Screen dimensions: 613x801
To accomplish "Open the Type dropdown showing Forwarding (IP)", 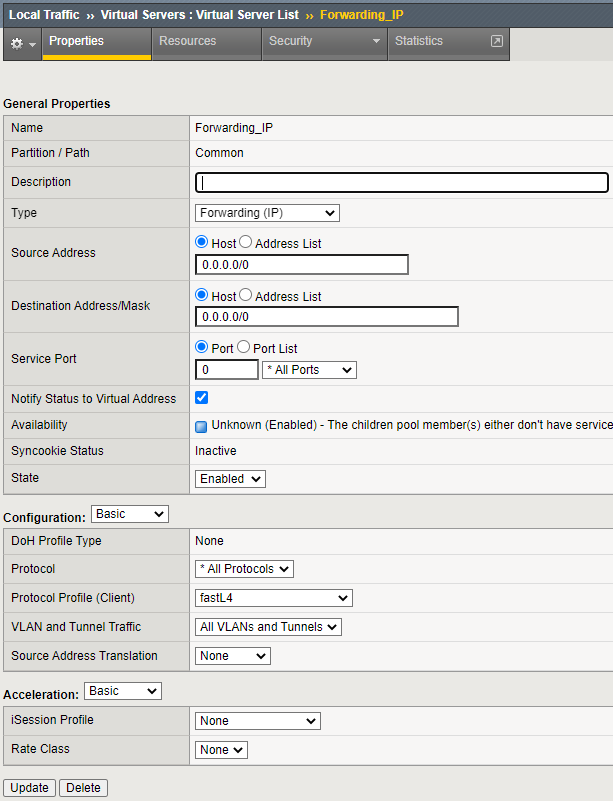I will 267,213.
